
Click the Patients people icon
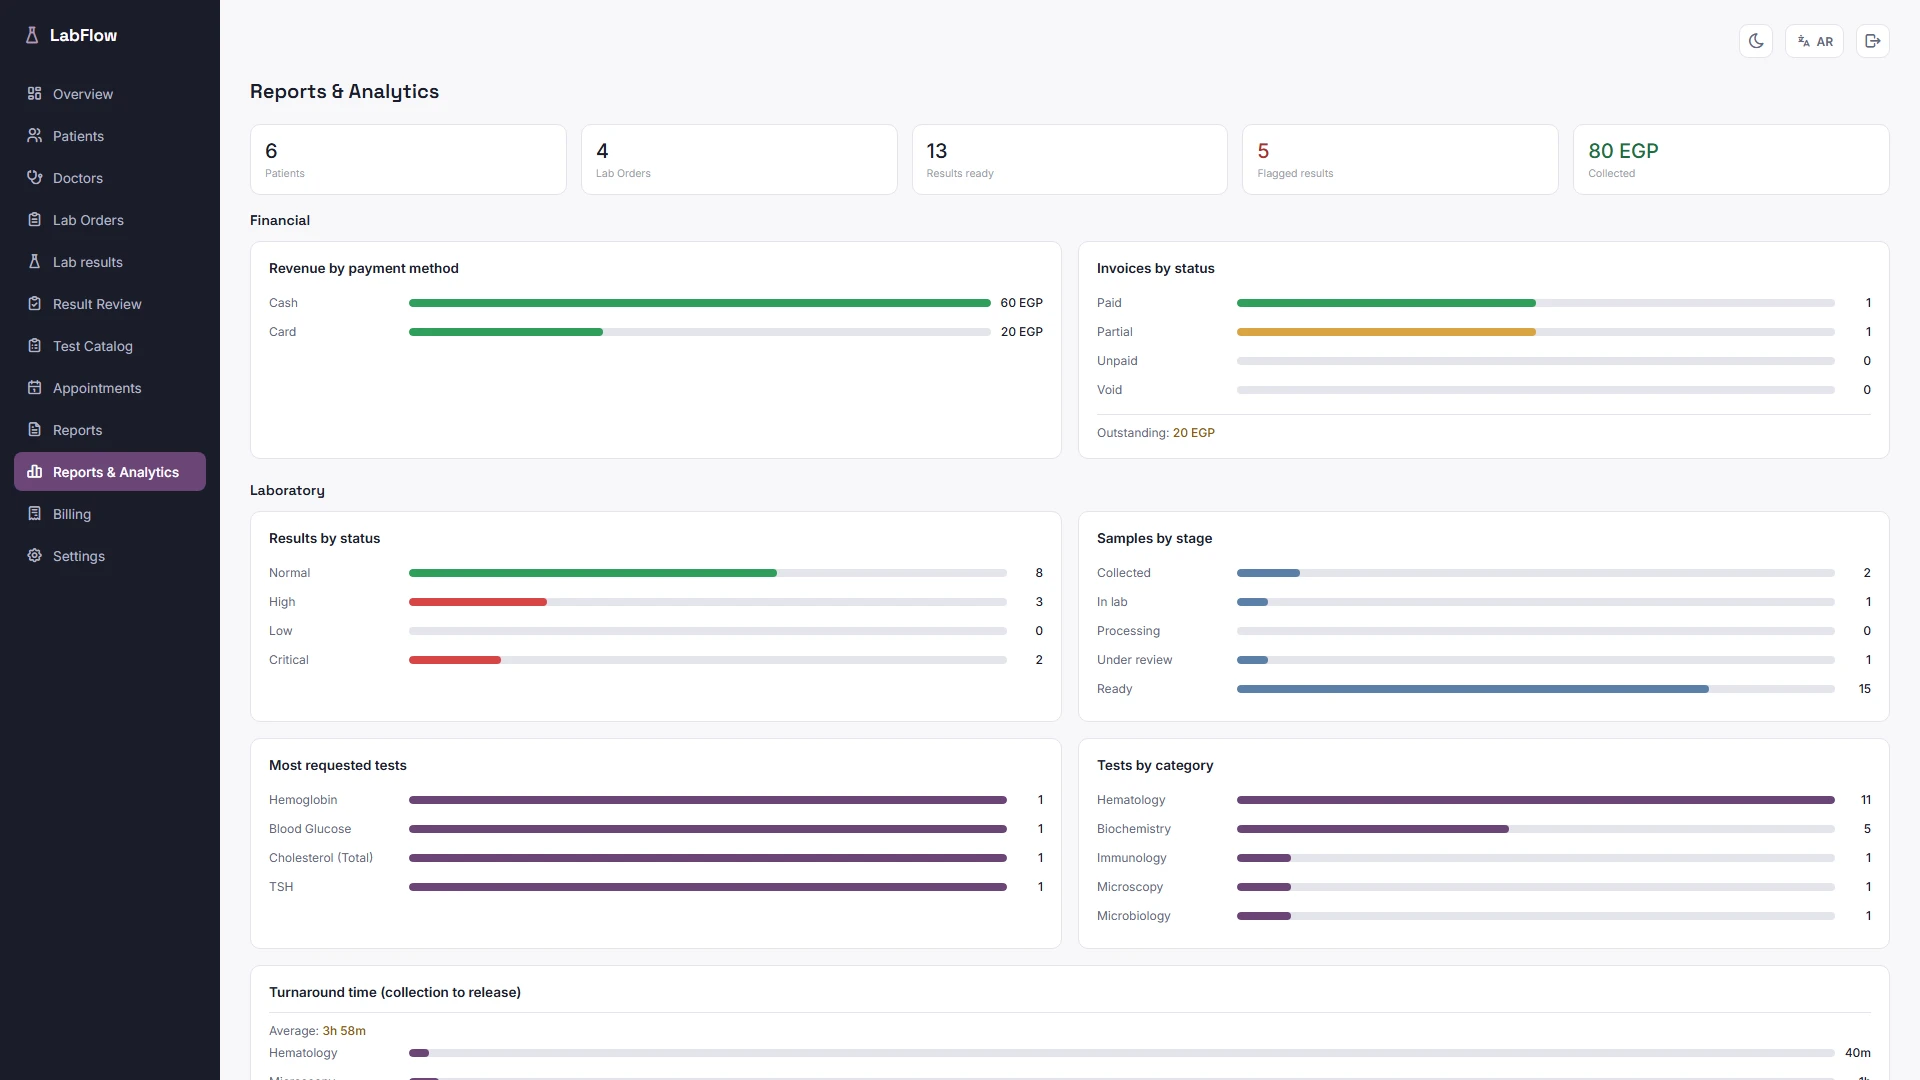pyautogui.click(x=34, y=135)
